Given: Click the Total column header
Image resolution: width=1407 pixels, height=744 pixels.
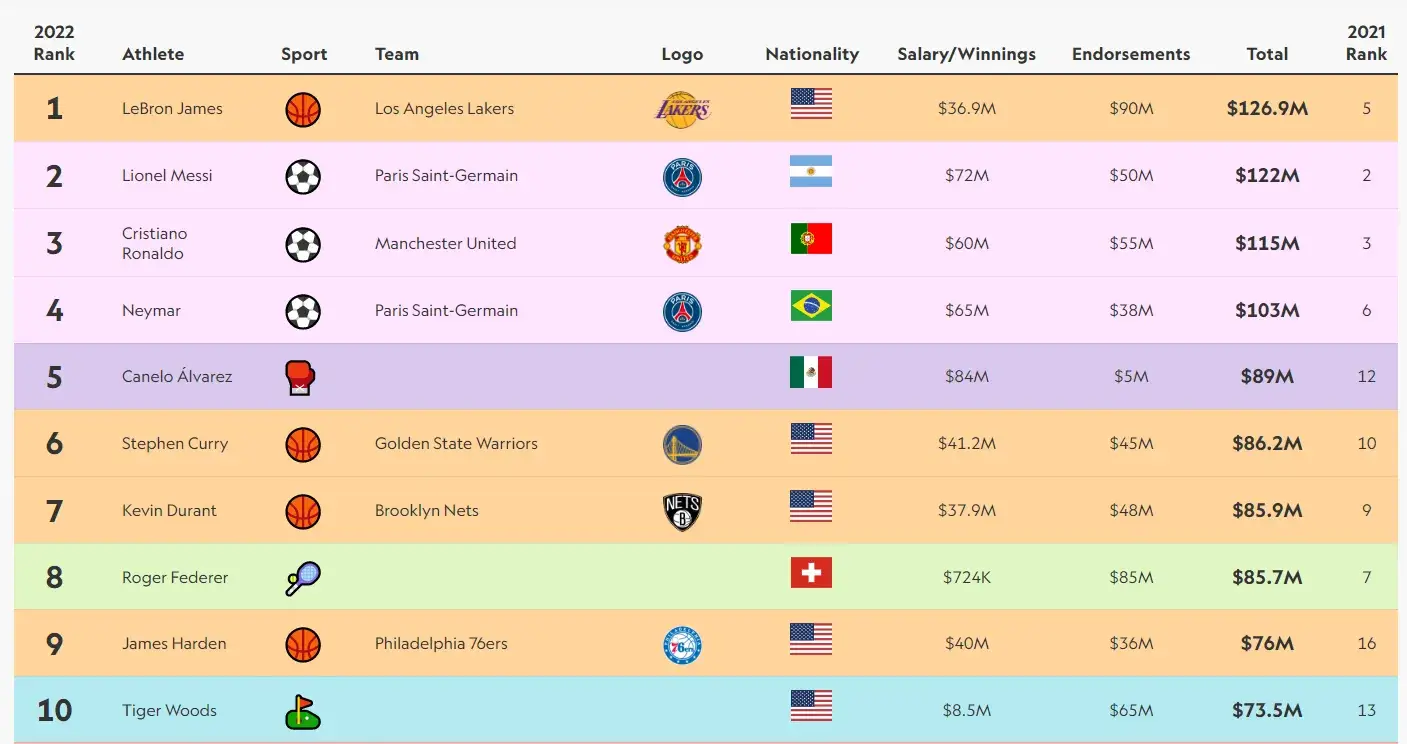Looking at the screenshot, I should click(1267, 54).
